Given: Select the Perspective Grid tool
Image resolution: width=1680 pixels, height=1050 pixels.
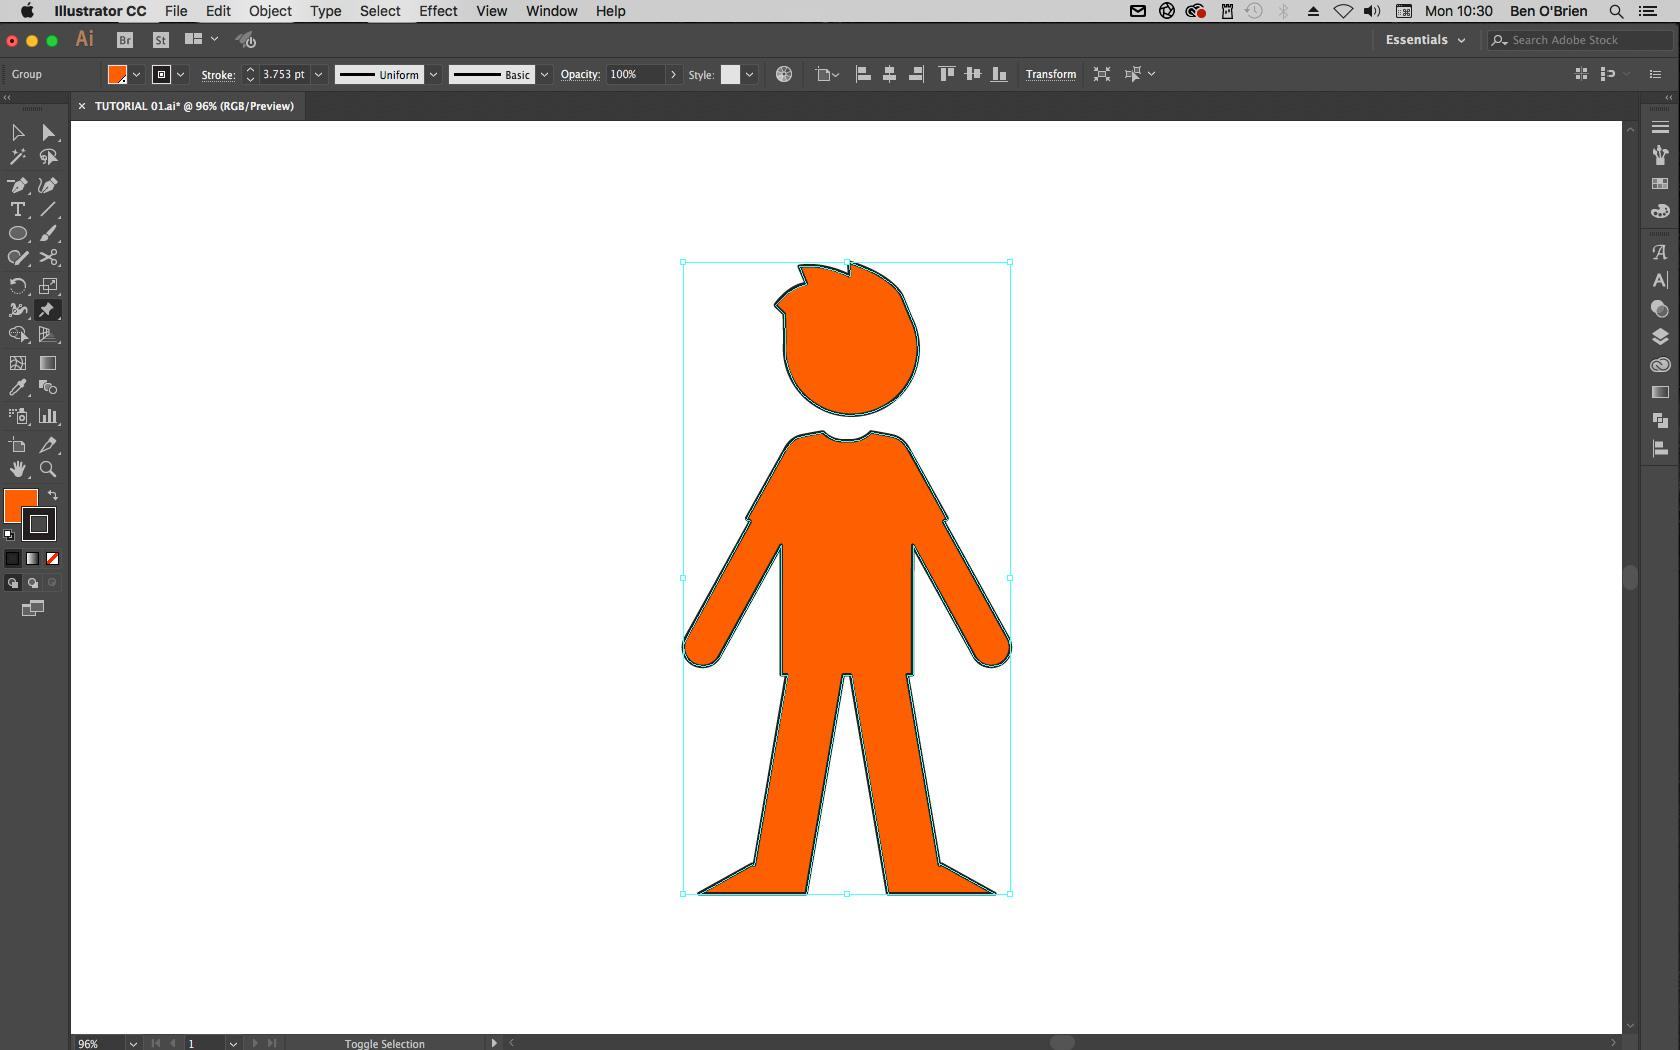Looking at the screenshot, I should pos(48,334).
